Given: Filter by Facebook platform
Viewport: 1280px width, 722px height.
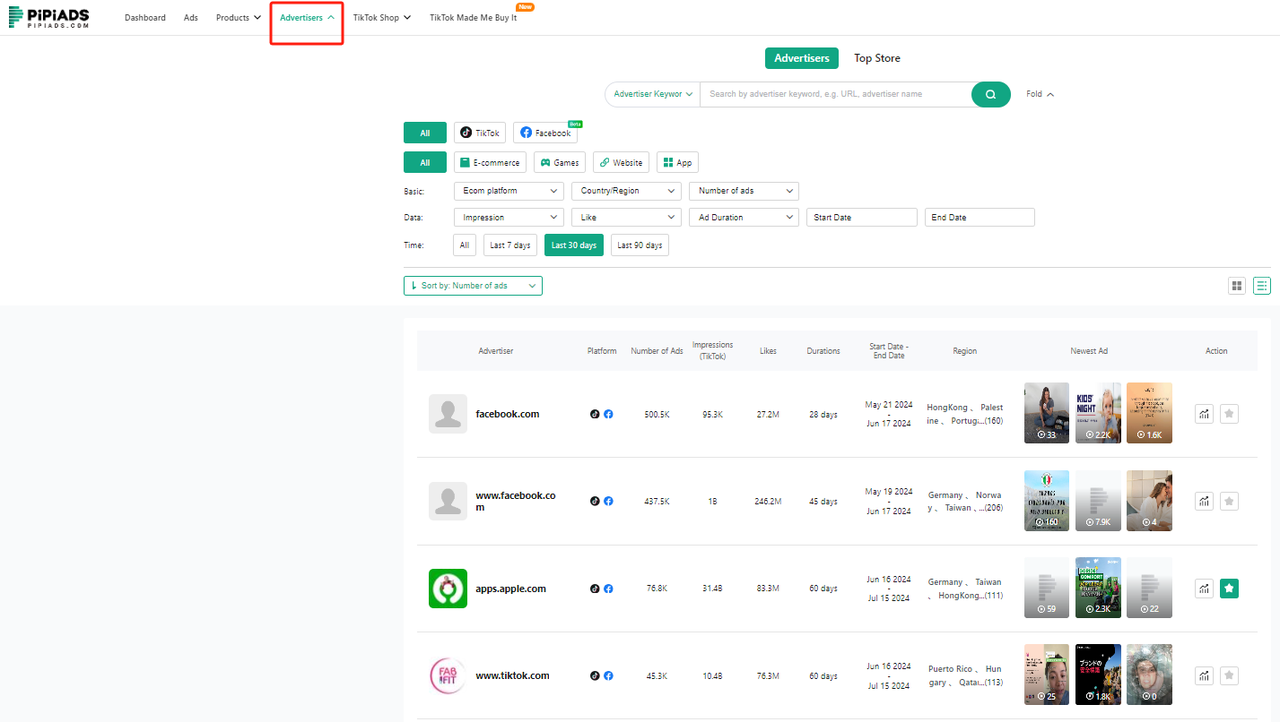Looking at the screenshot, I should (x=545, y=133).
